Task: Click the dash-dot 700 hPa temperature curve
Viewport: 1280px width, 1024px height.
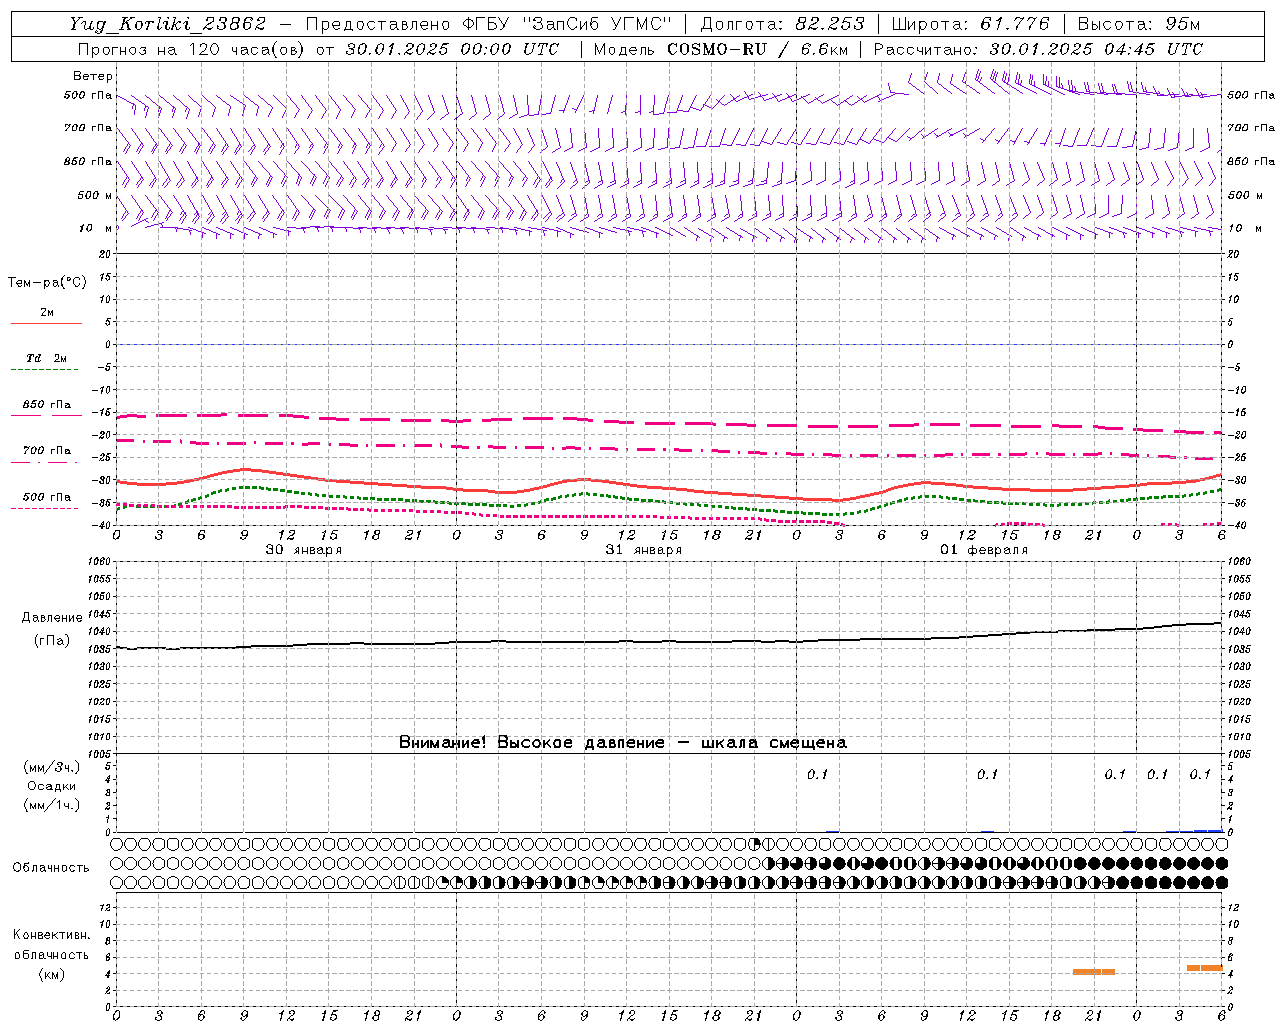Action: [x=669, y=450]
